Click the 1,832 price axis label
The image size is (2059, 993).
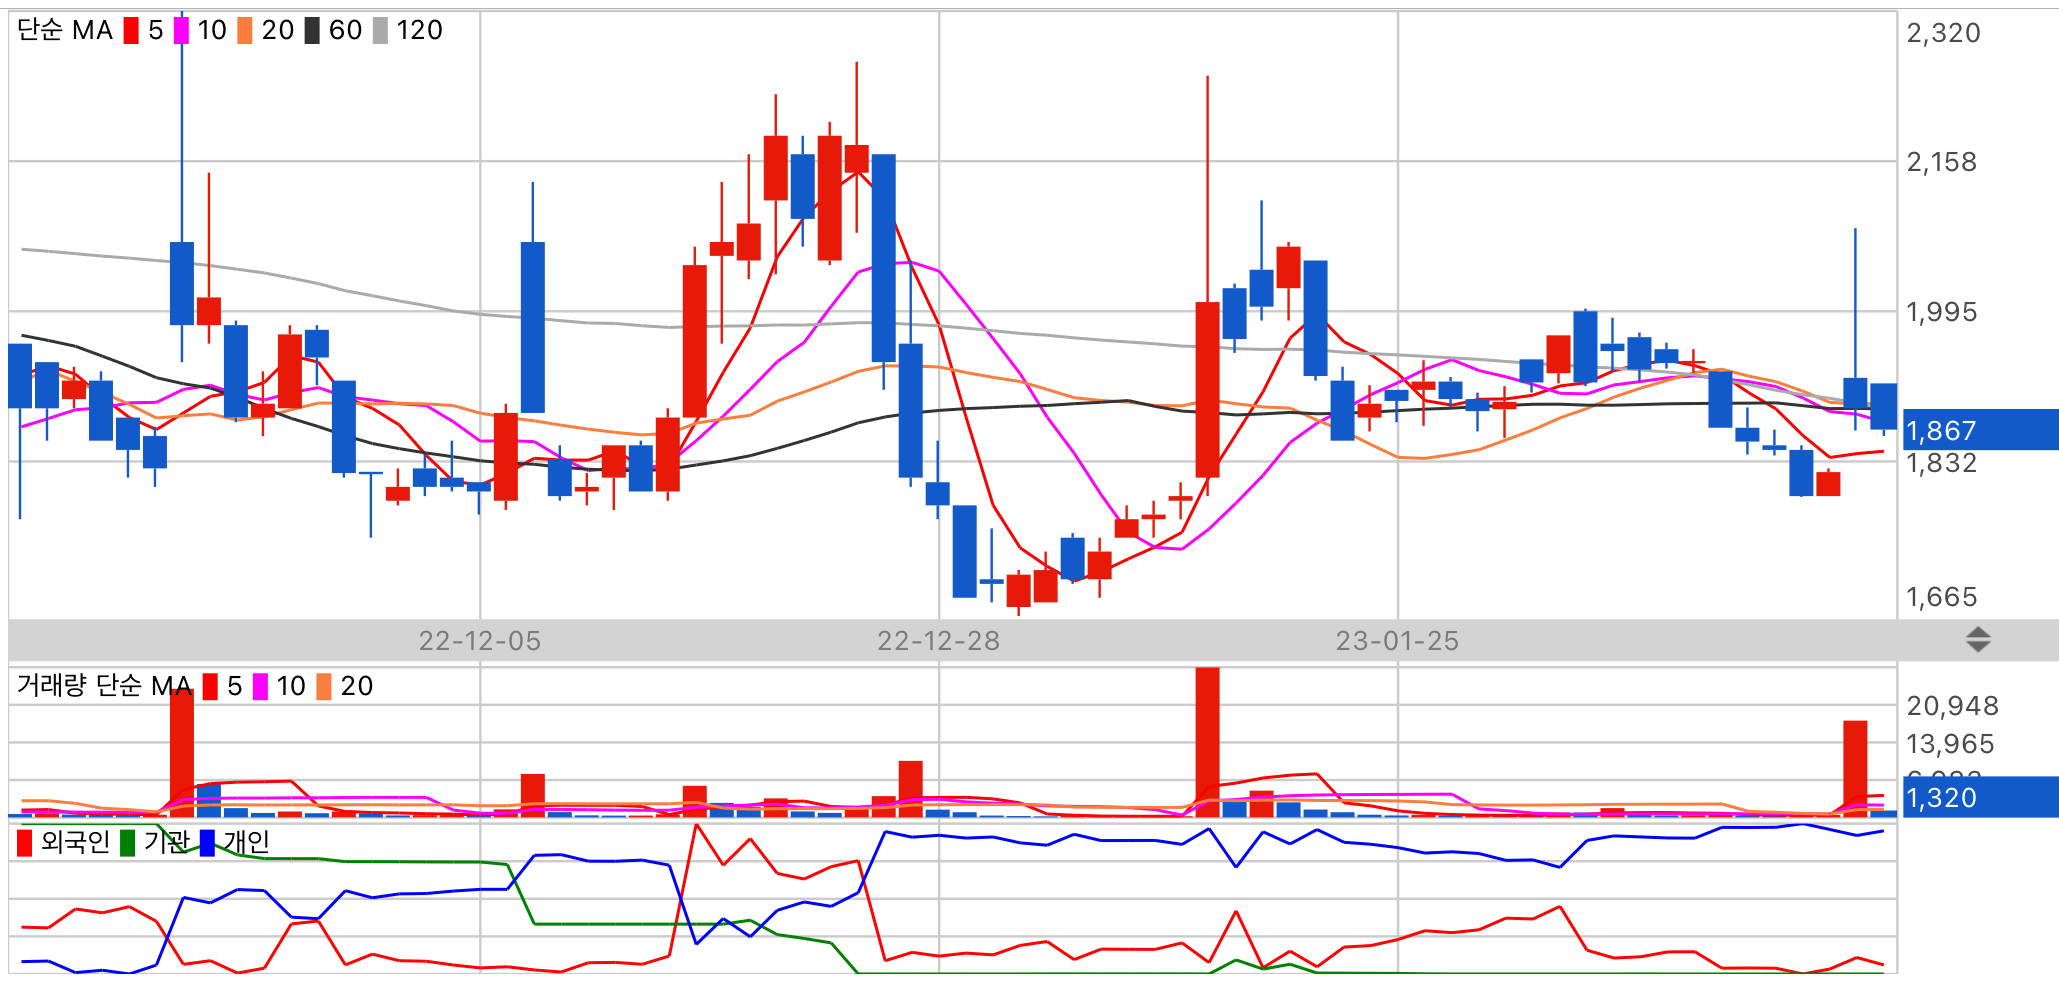pyautogui.click(x=1941, y=463)
